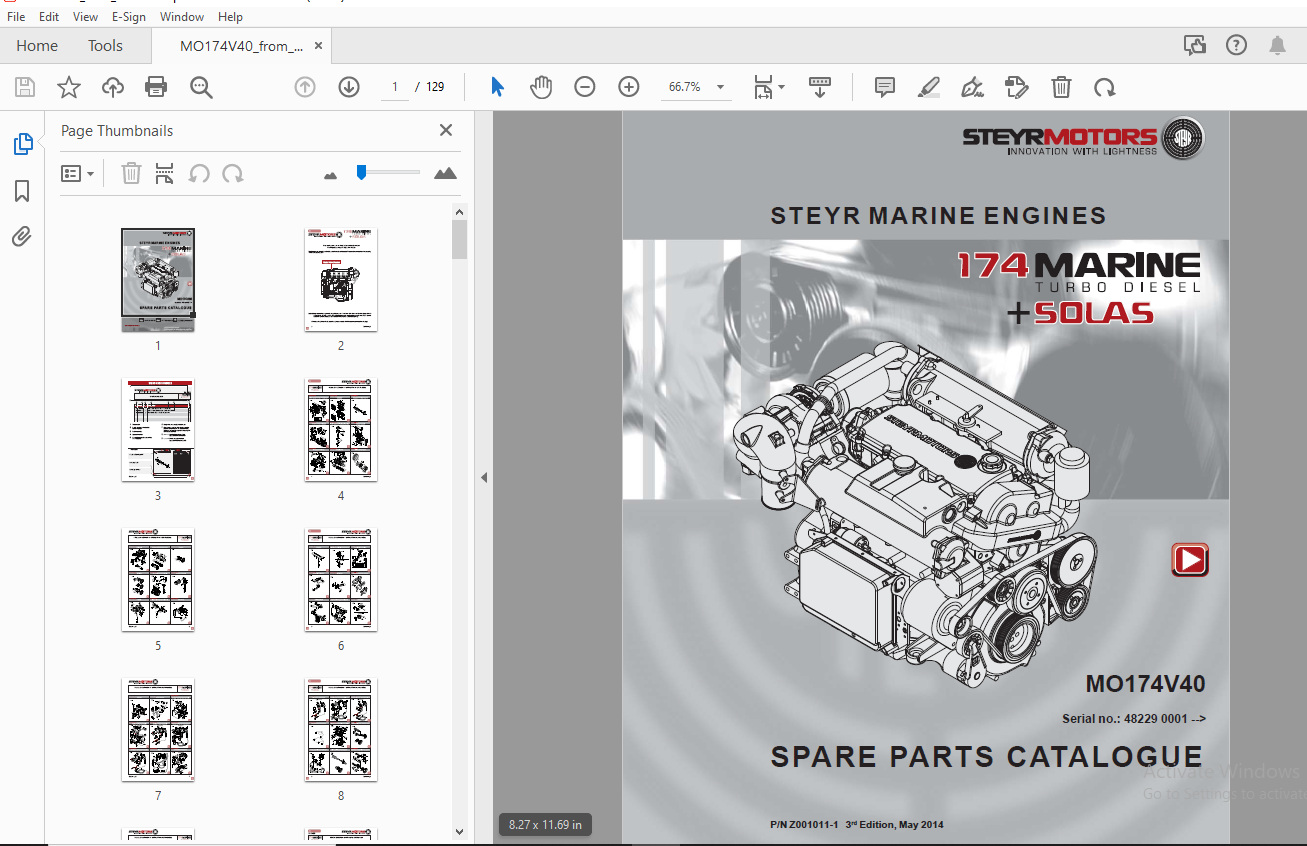Open the File menu

(16, 17)
